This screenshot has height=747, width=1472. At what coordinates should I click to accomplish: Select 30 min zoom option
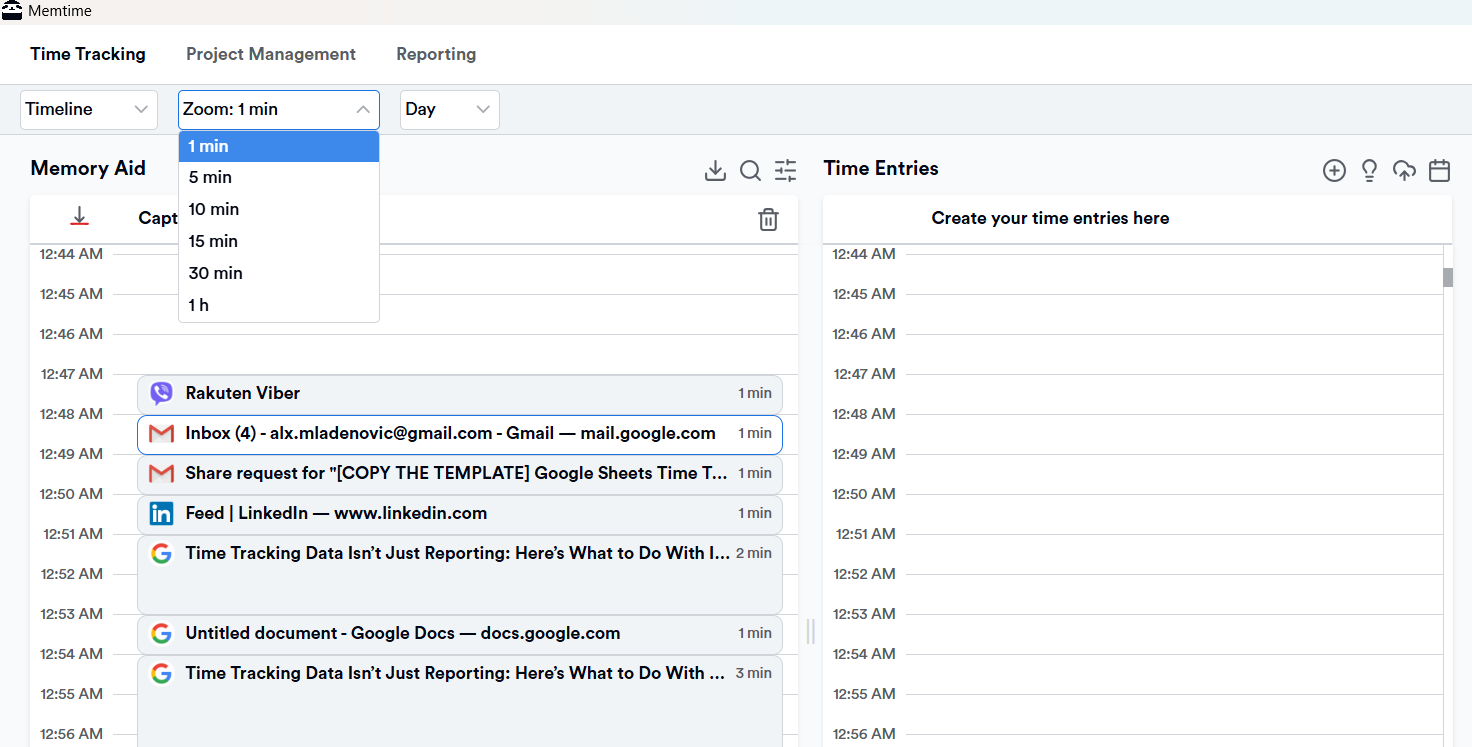(x=279, y=273)
